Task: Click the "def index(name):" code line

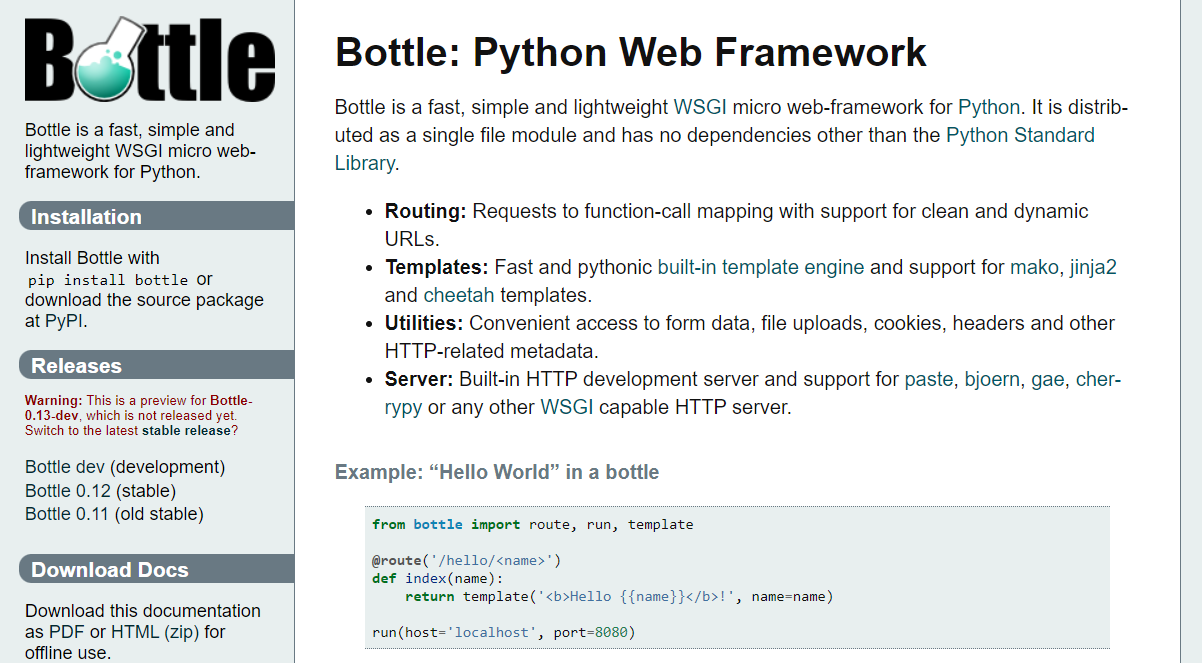Action: pyautogui.click(x=438, y=578)
